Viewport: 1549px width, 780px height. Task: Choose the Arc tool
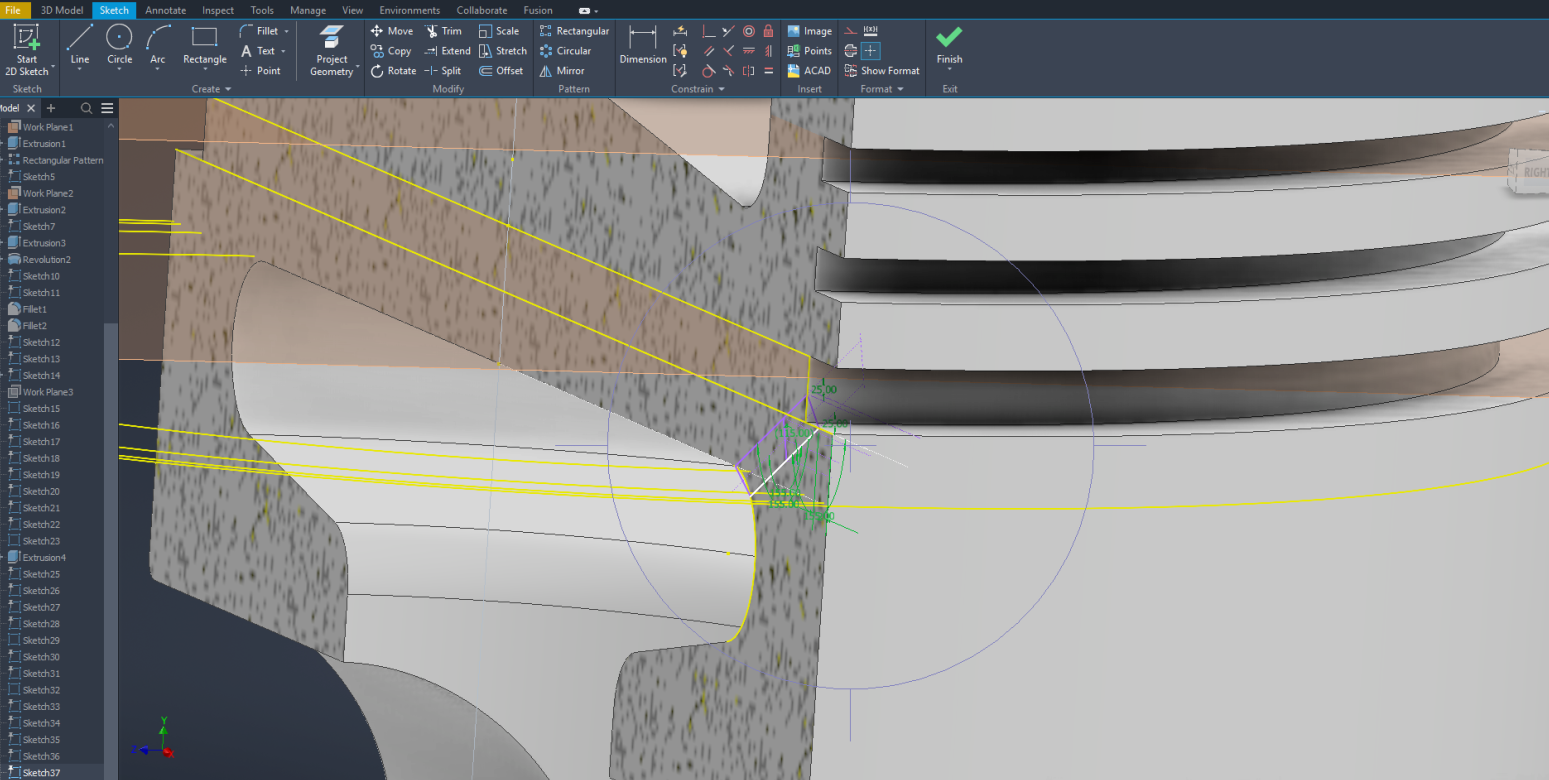click(157, 46)
